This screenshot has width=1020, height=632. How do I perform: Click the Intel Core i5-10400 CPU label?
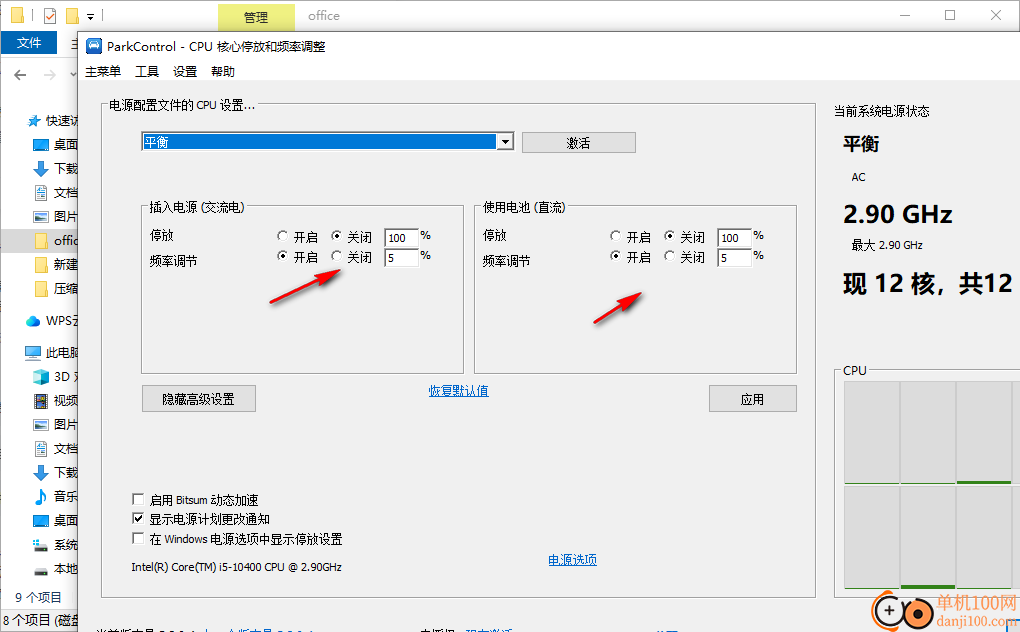point(236,567)
